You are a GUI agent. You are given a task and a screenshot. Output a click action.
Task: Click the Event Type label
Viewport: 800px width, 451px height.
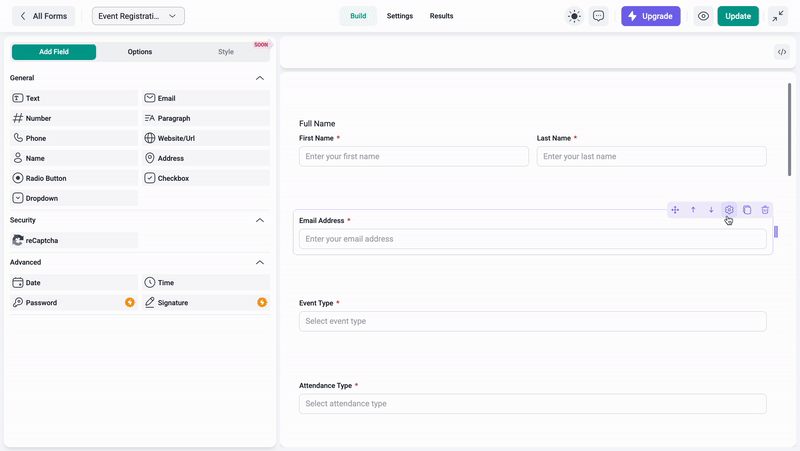coord(316,303)
